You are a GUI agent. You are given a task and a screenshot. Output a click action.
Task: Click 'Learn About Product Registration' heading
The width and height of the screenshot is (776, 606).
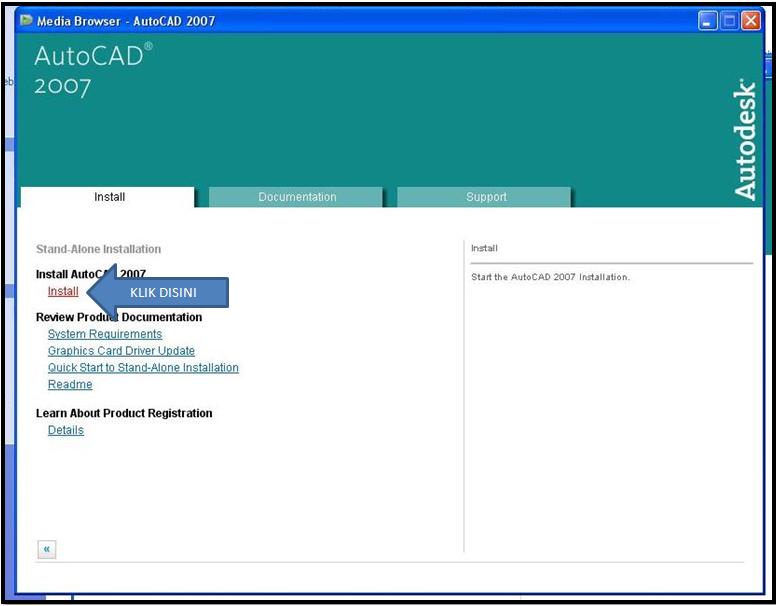[x=124, y=413]
